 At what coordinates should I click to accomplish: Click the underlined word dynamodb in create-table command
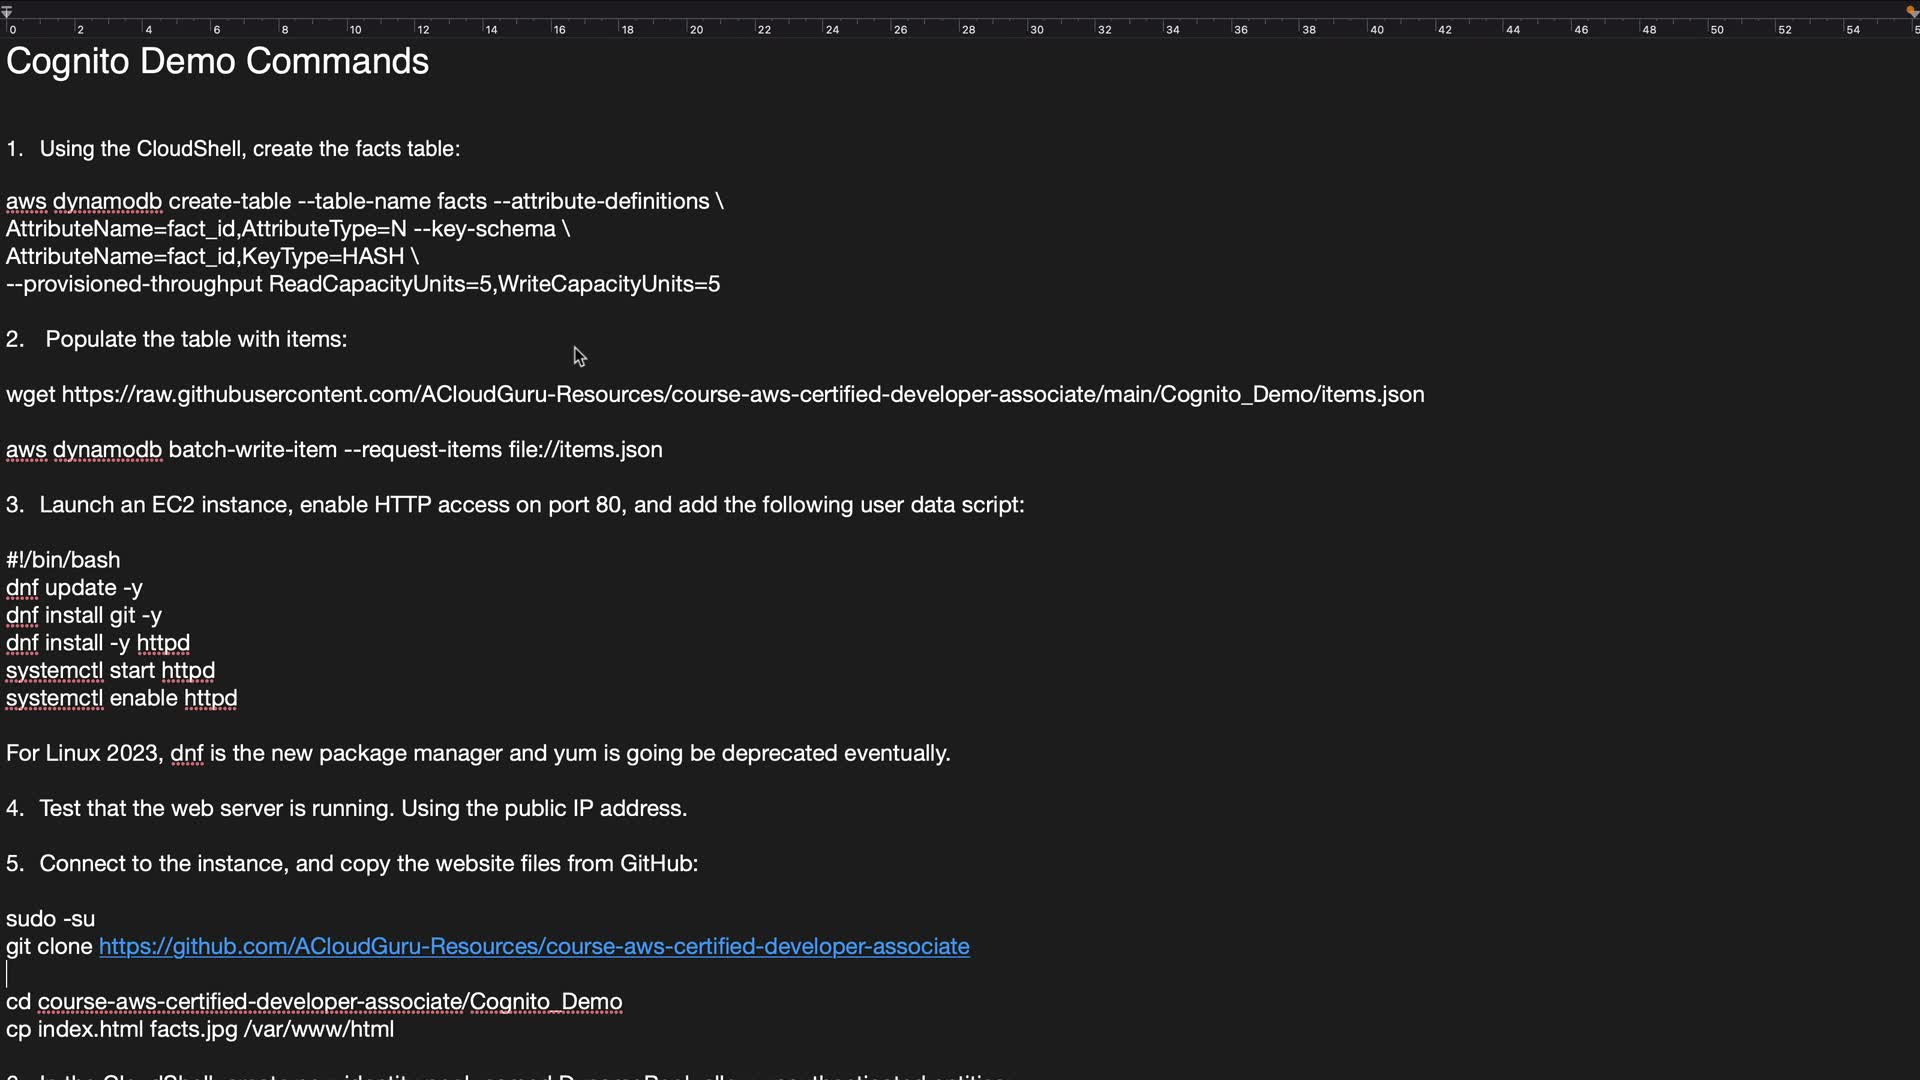click(x=107, y=202)
